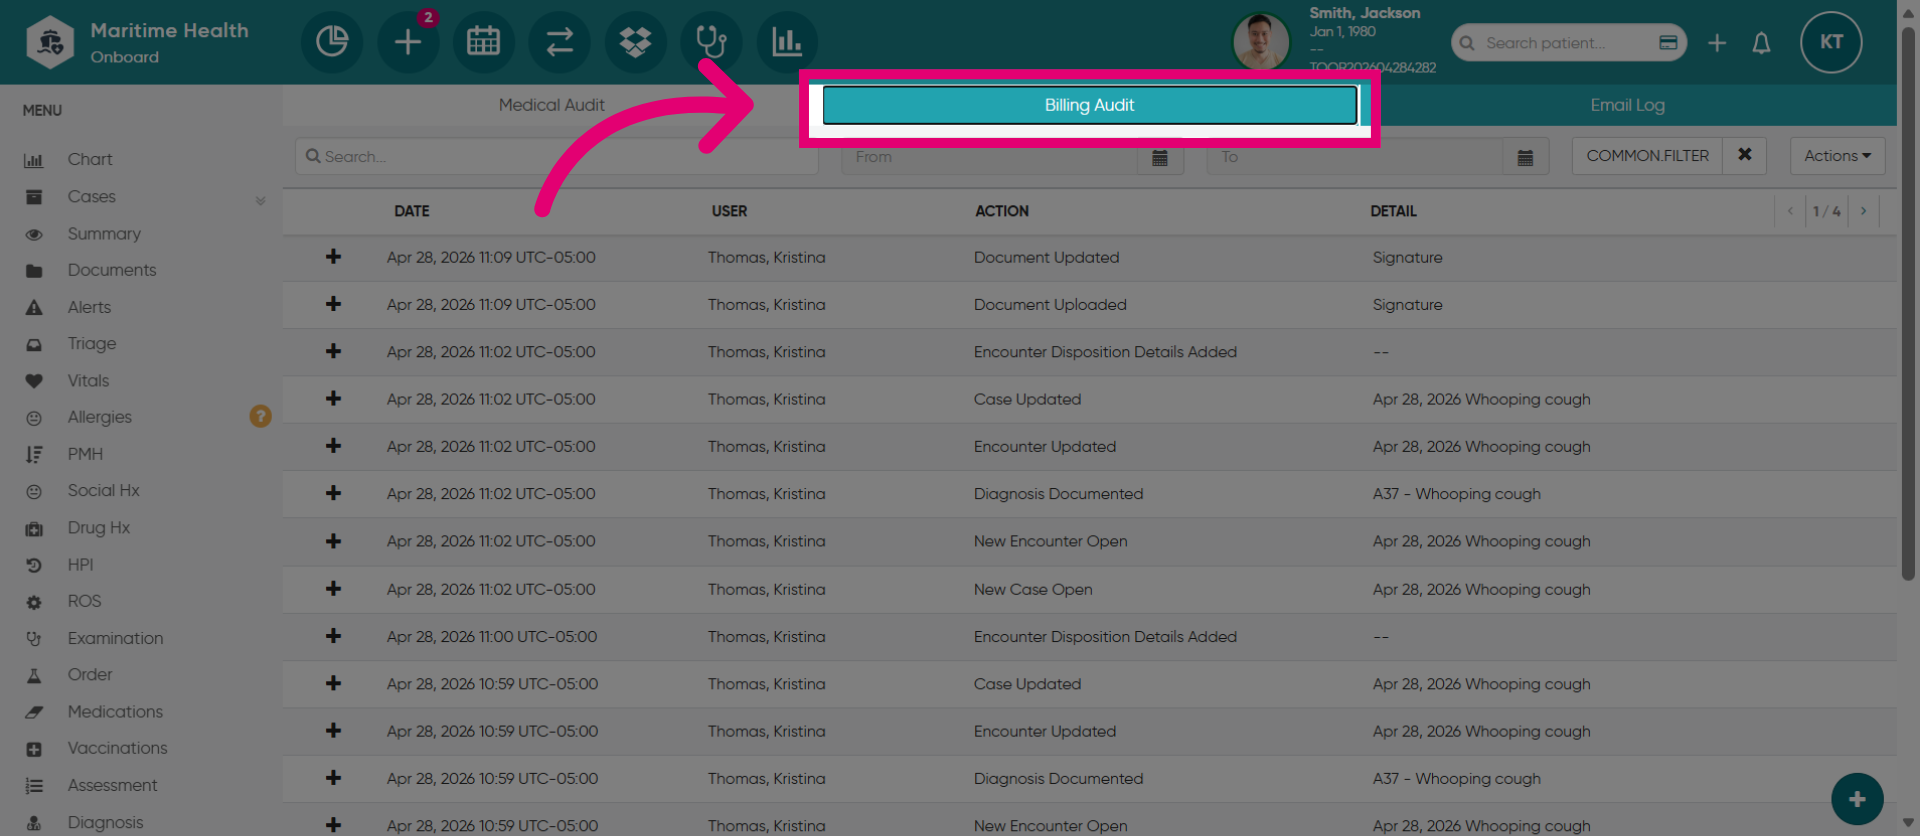Image resolution: width=1920 pixels, height=836 pixels.
Task: Open Vitals in the side menu
Action: point(88,381)
